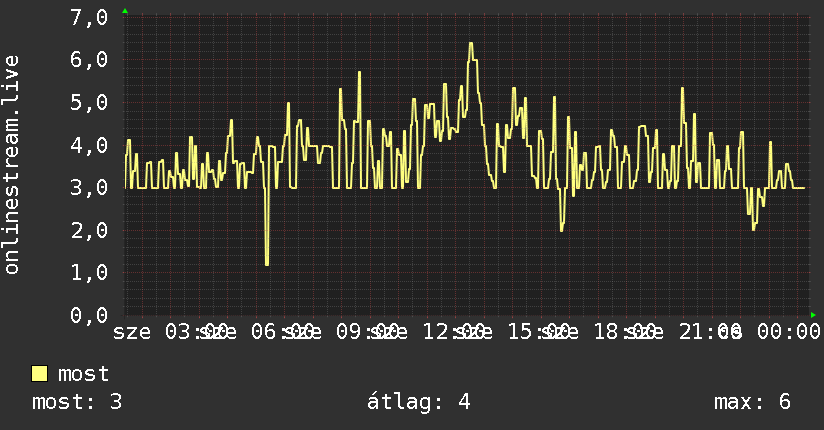The height and width of the screenshot is (430, 824).
Task: Click the green arrow atop the y-axis
Action: 125,11
